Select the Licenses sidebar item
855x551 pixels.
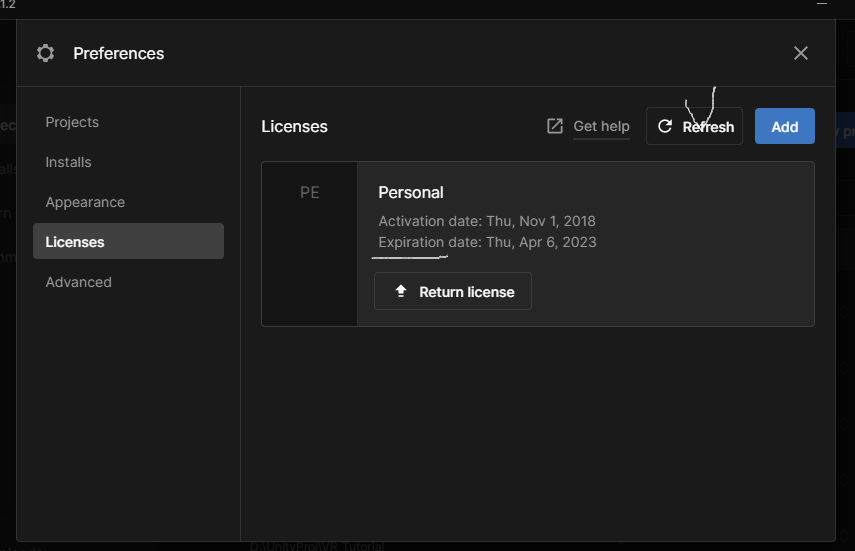tap(128, 241)
